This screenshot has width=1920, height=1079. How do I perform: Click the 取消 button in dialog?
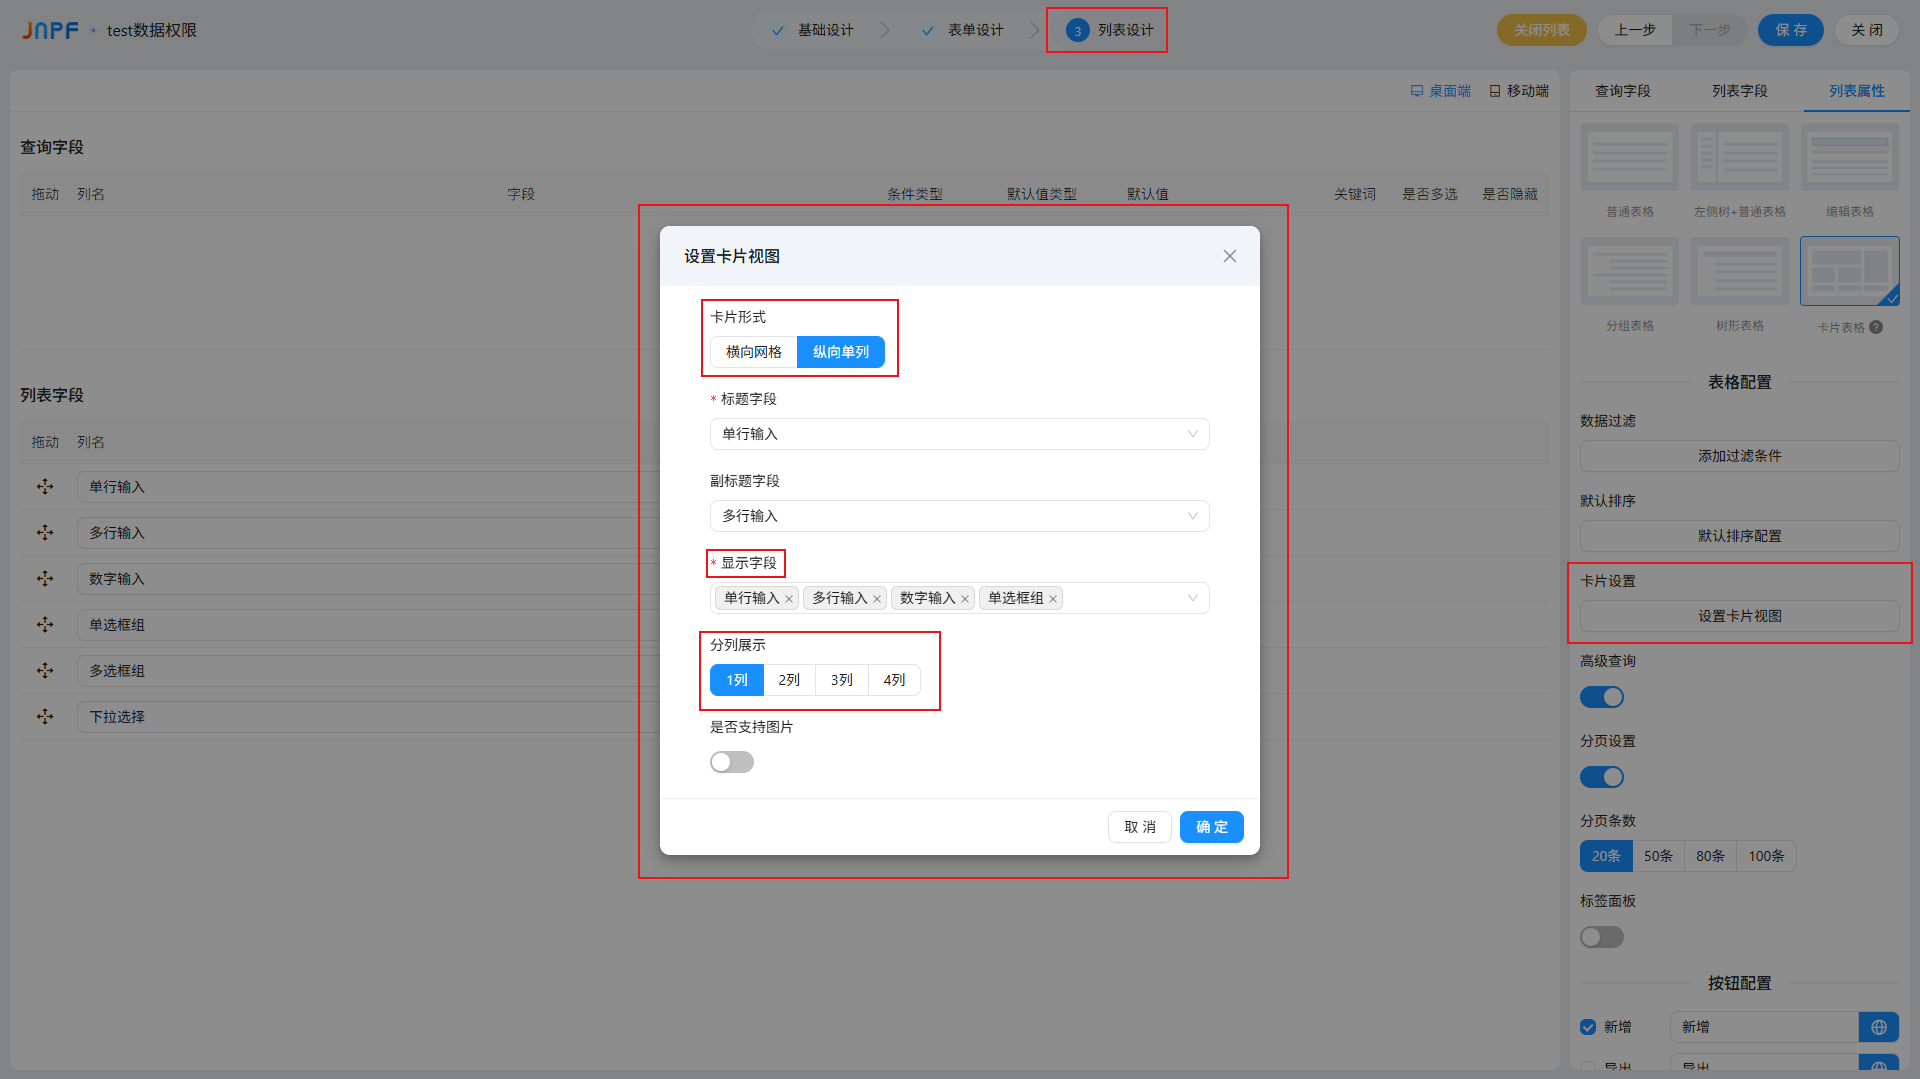pos(1139,827)
